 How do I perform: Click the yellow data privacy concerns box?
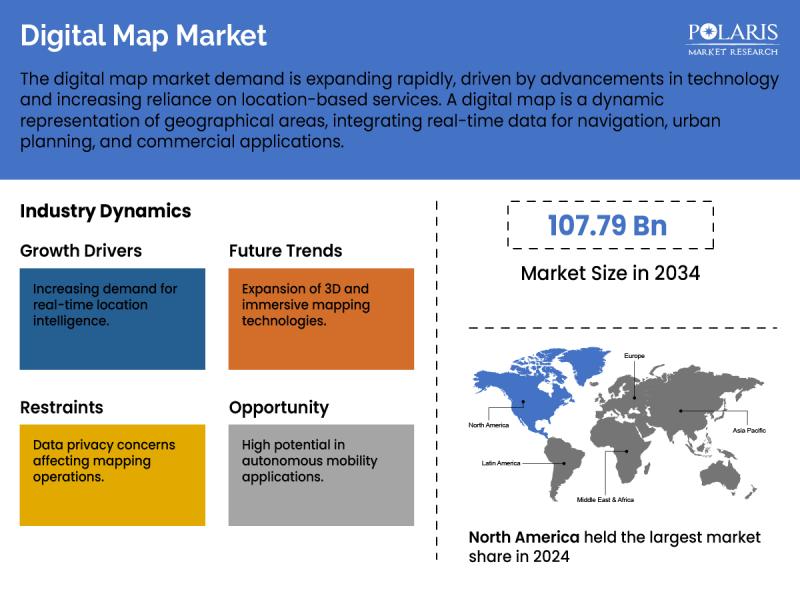click(112, 475)
